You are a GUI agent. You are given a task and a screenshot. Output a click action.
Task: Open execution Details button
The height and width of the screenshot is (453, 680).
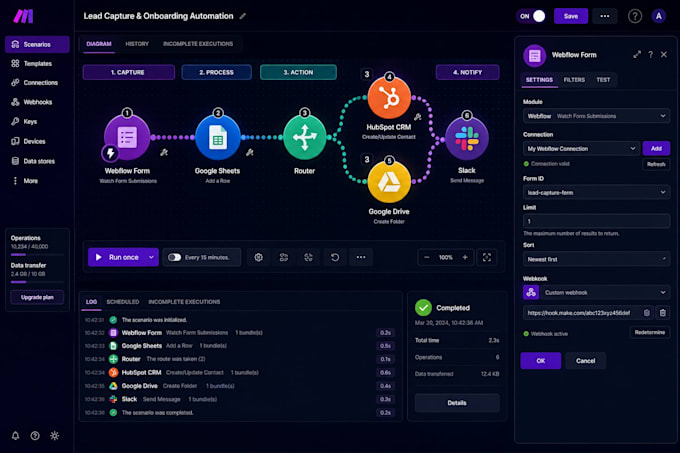coord(457,403)
